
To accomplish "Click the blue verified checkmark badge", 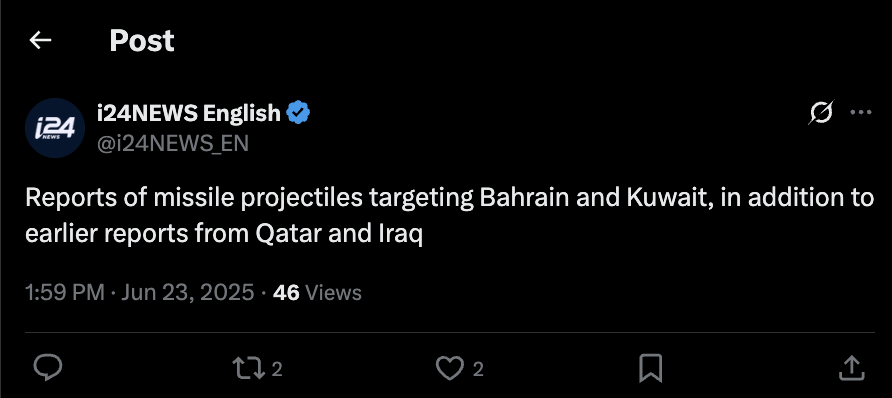I will [298, 113].
